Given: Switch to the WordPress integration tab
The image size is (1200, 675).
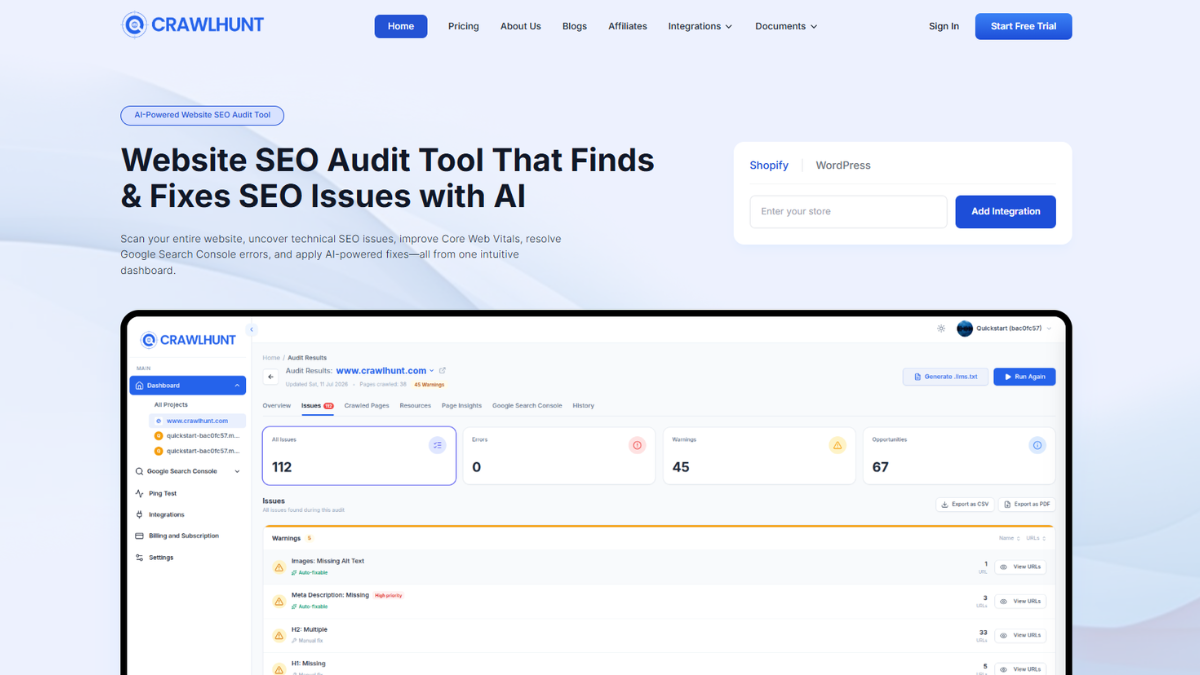Looking at the screenshot, I should [843, 165].
